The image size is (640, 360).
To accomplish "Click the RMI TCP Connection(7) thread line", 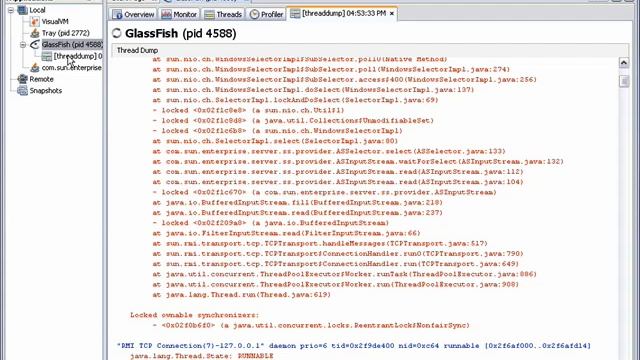I will tap(354, 346).
